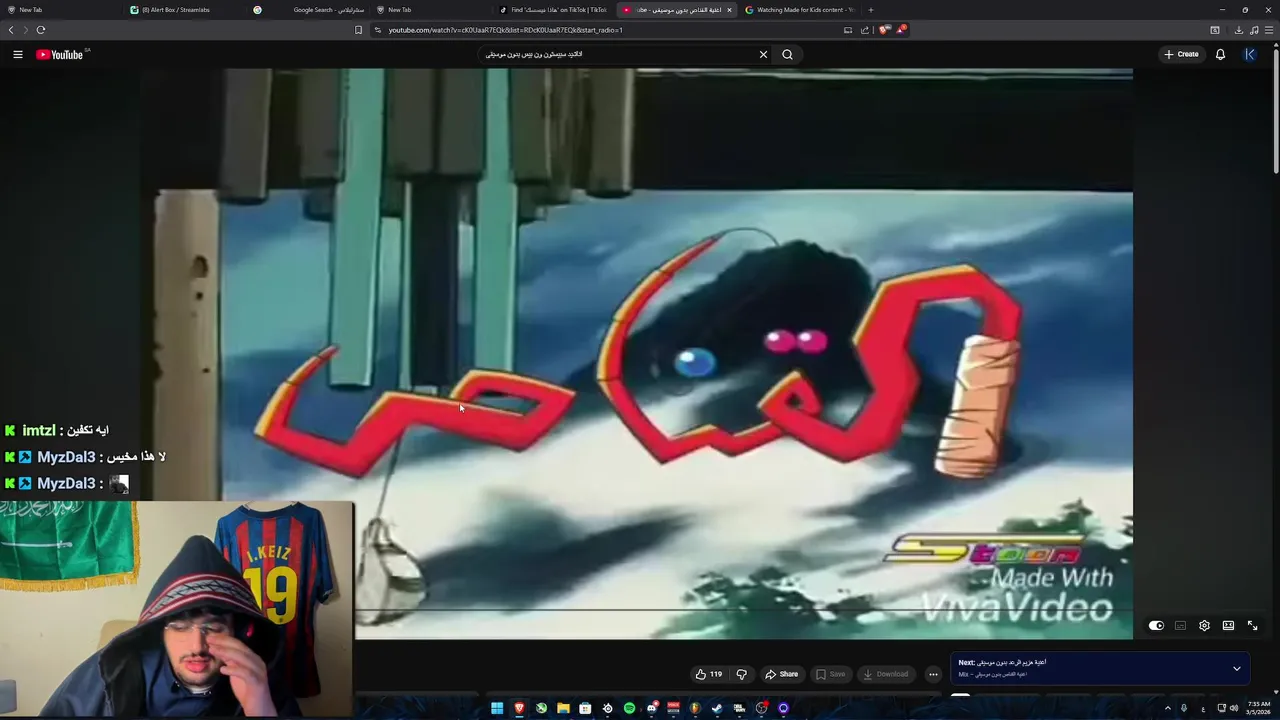This screenshot has height=720, width=1280.
Task: Like the video with 119 likes
Action: coord(709,674)
